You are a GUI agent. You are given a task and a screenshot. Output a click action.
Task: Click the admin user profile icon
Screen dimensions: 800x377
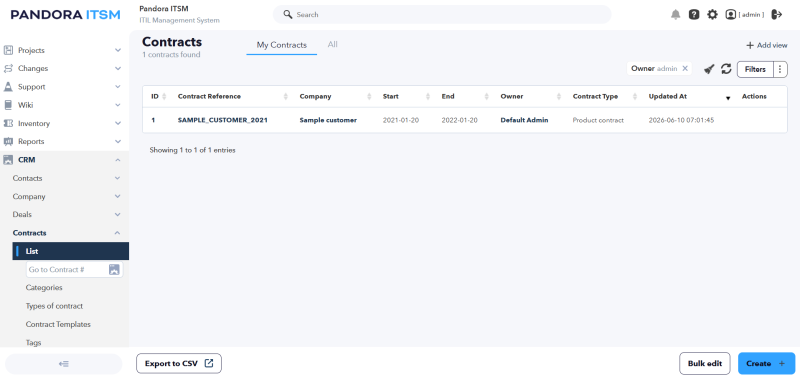(731, 14)
